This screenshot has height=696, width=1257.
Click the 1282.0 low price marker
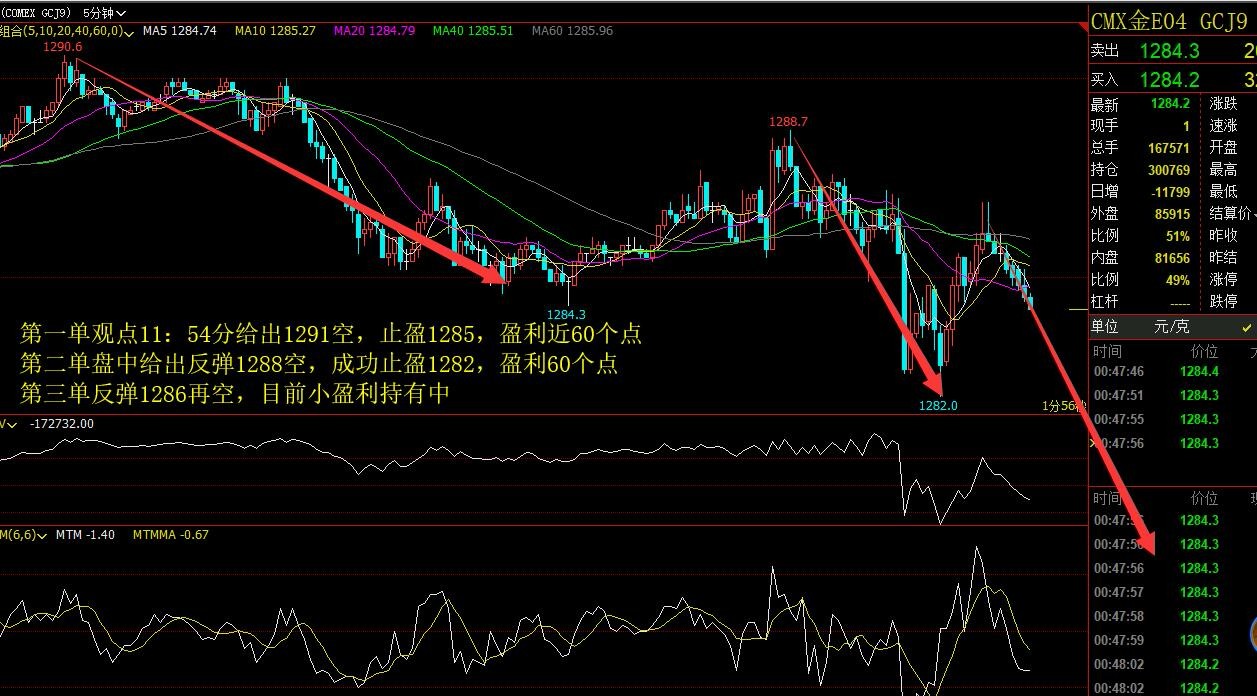[x=938, y=405]
